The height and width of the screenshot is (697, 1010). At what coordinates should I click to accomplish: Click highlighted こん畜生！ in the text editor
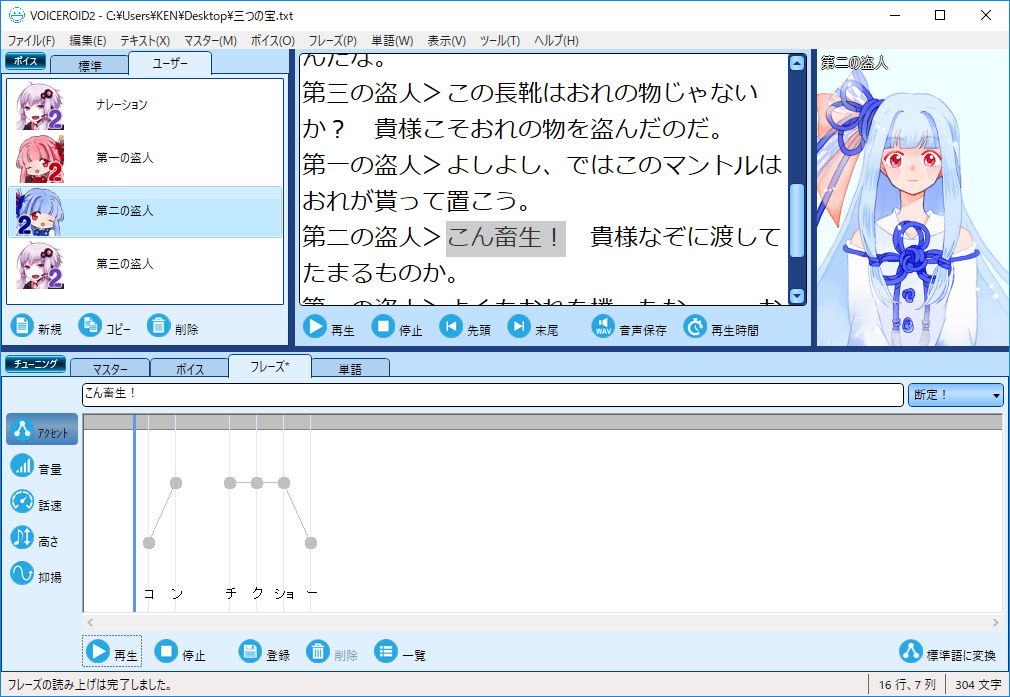(506, 238)
